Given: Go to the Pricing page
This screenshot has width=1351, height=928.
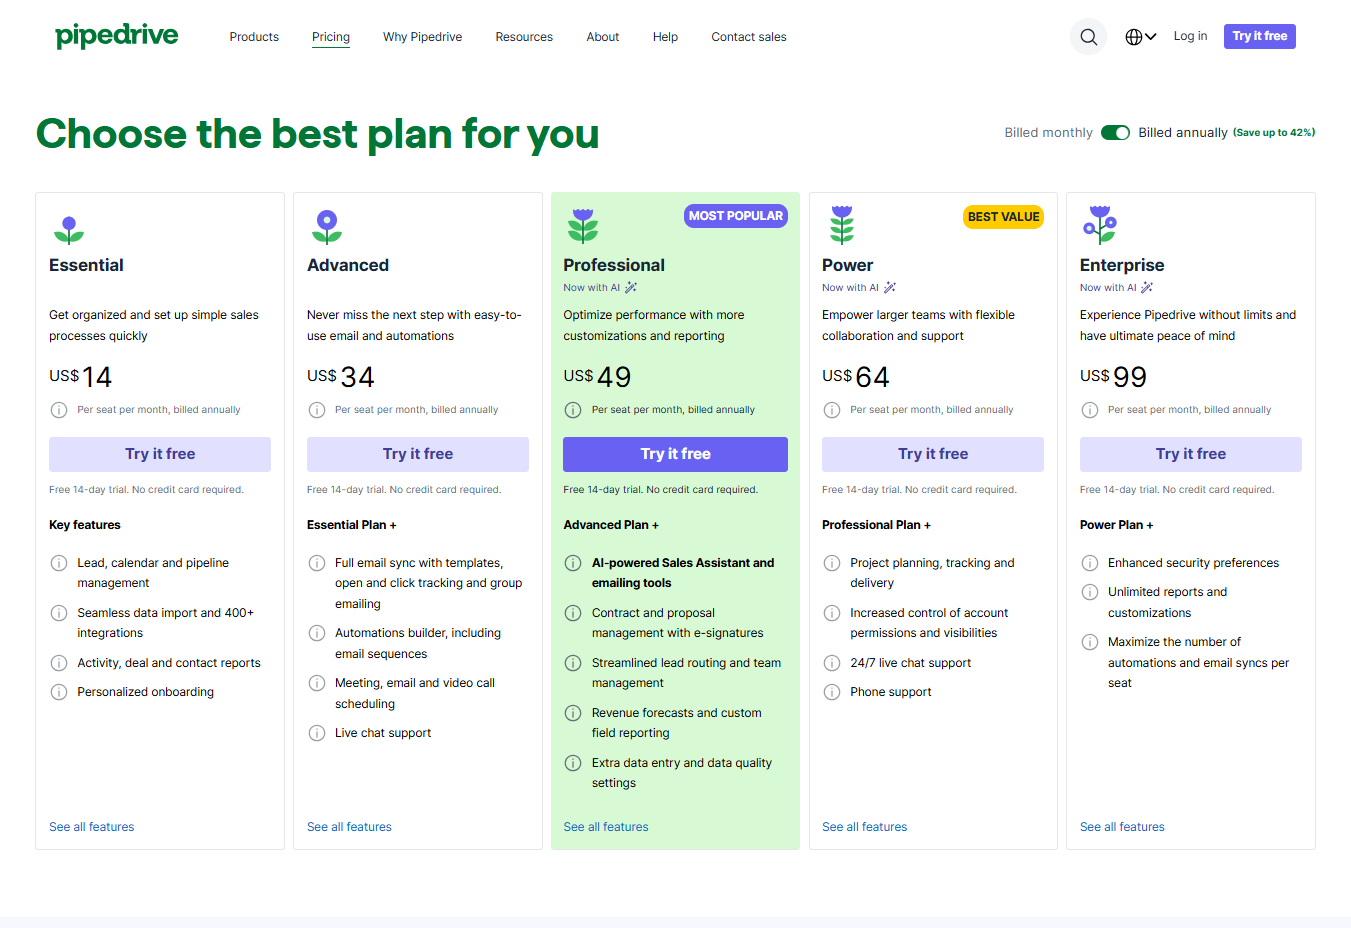Looking at the screenshot, I should pos(331,37).
